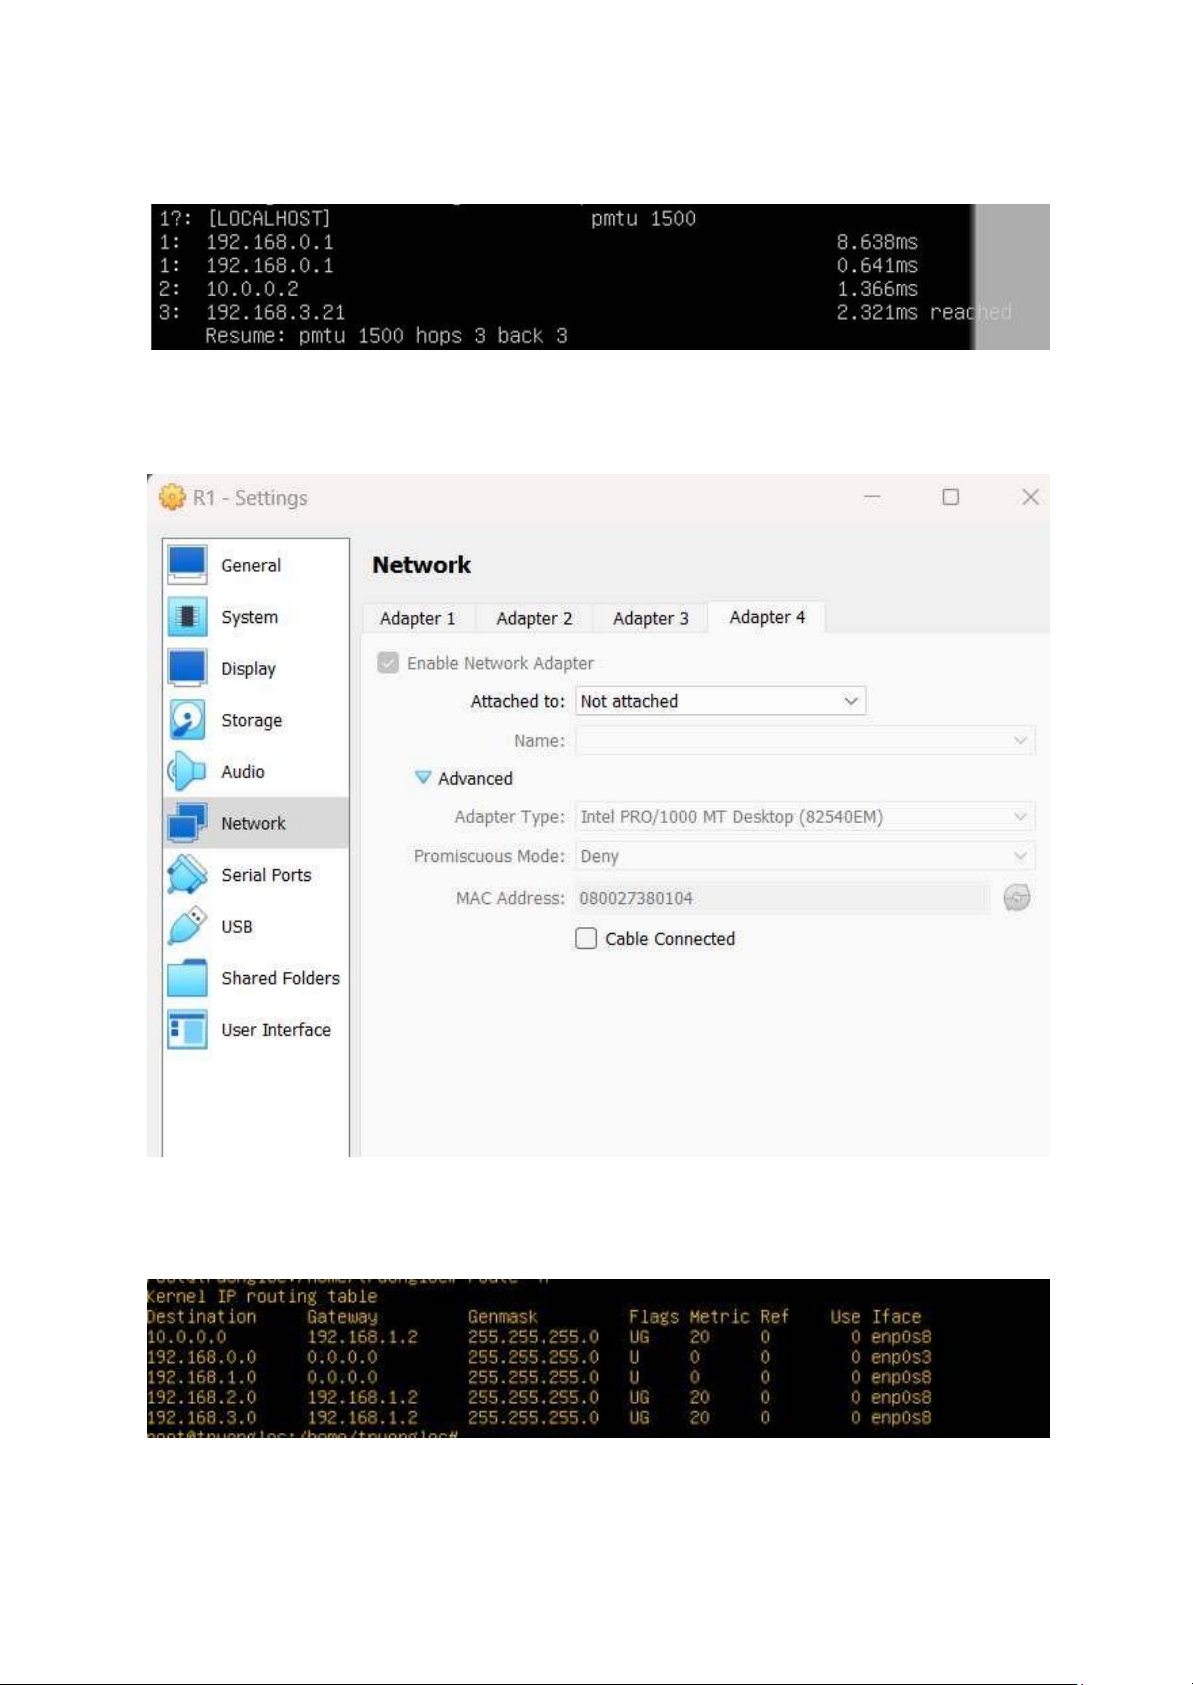Switch to the Adapter 3 tab

650,618
